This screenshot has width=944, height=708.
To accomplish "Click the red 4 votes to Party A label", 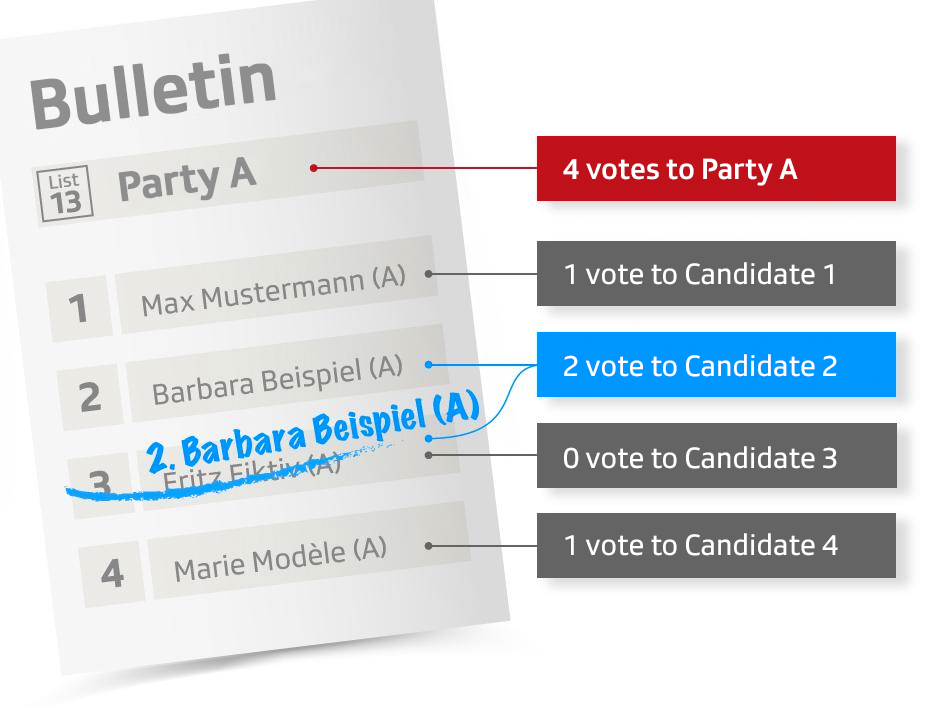I will (x=716, y=169).
